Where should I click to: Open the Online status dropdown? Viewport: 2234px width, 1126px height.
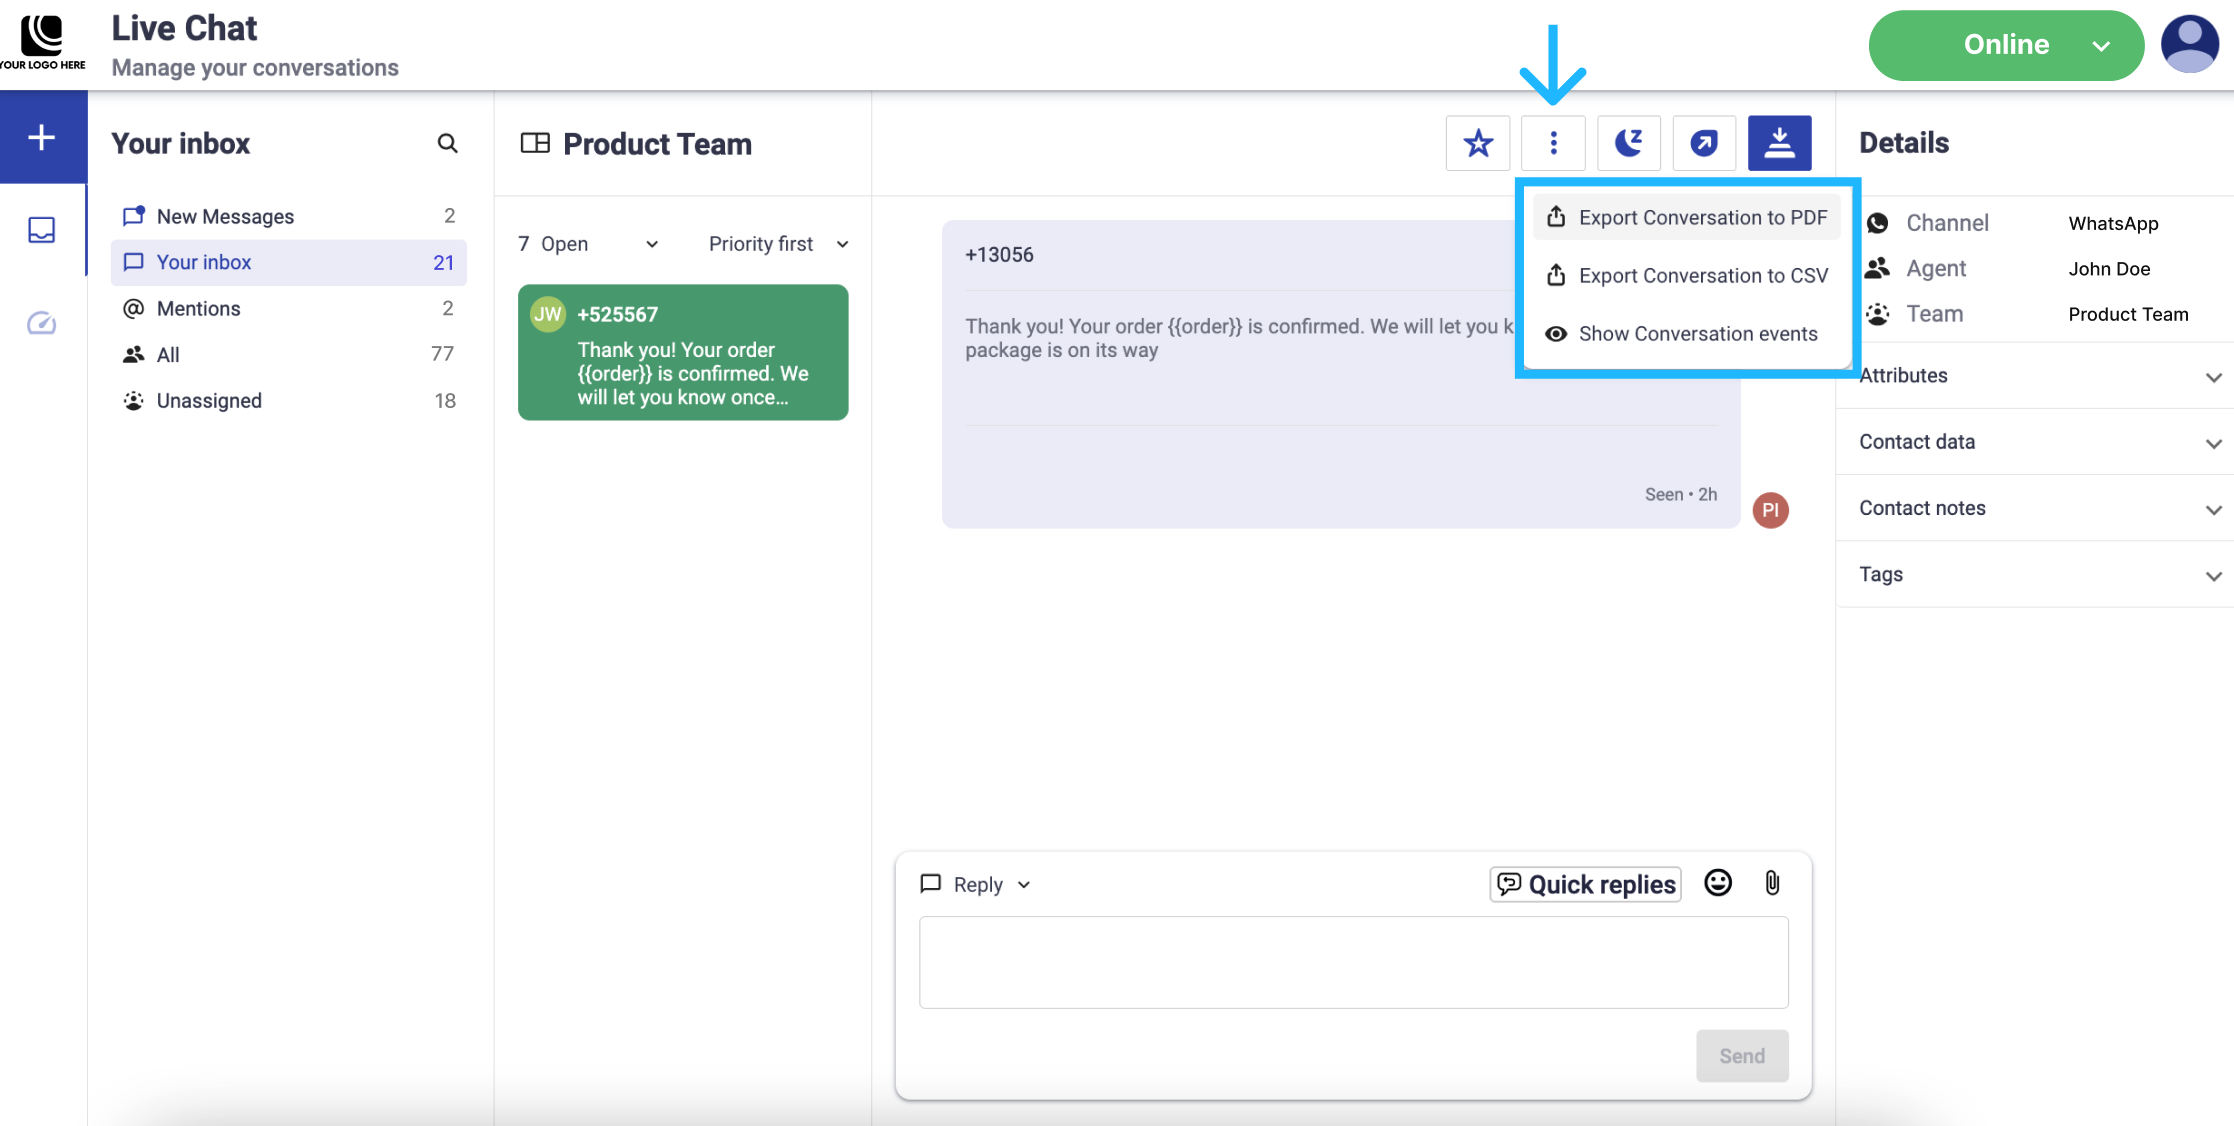2006,45
